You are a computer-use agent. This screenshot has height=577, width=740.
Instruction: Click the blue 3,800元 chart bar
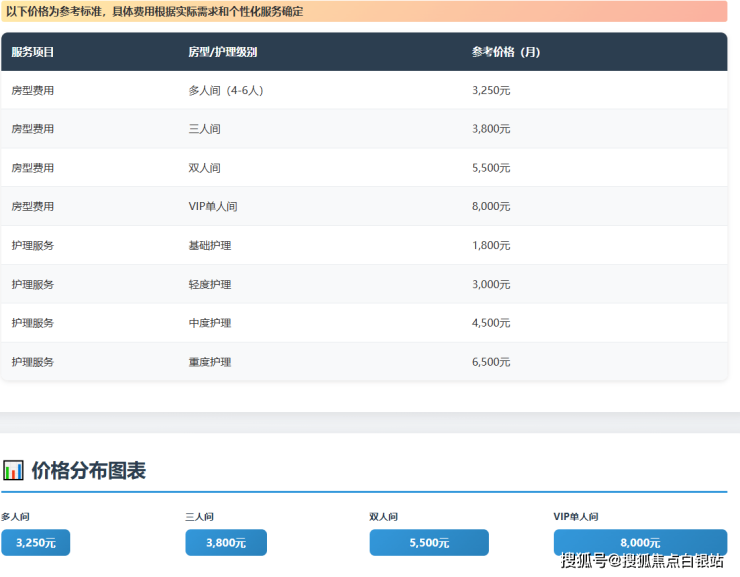pyautogui.click(x=226, y=543)
